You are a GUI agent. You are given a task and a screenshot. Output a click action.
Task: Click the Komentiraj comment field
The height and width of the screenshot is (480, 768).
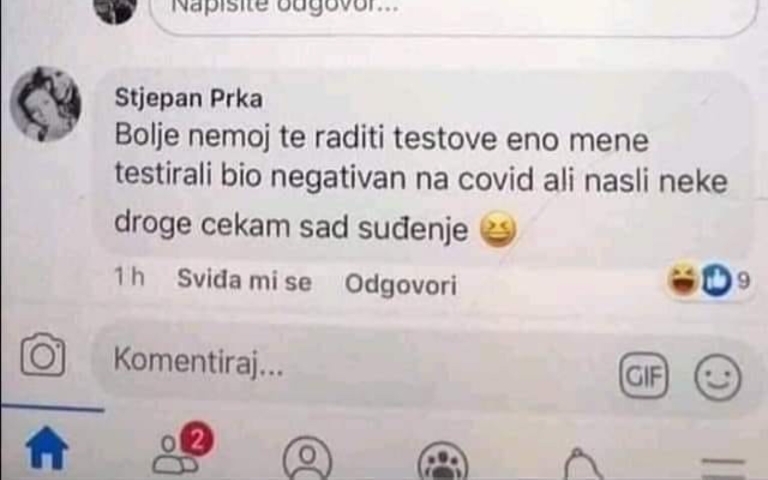[353, 367]
